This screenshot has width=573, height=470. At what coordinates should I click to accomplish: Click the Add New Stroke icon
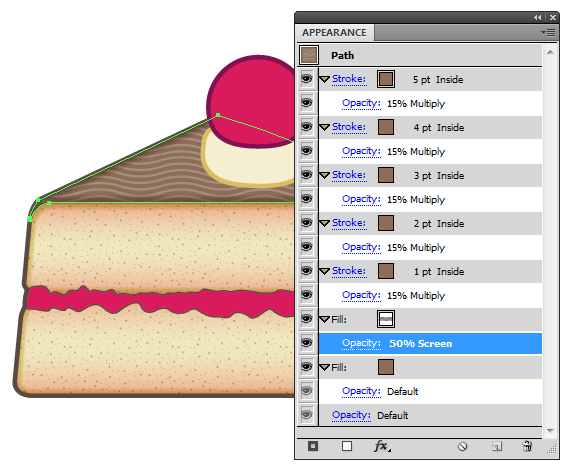tap(313, 446)
